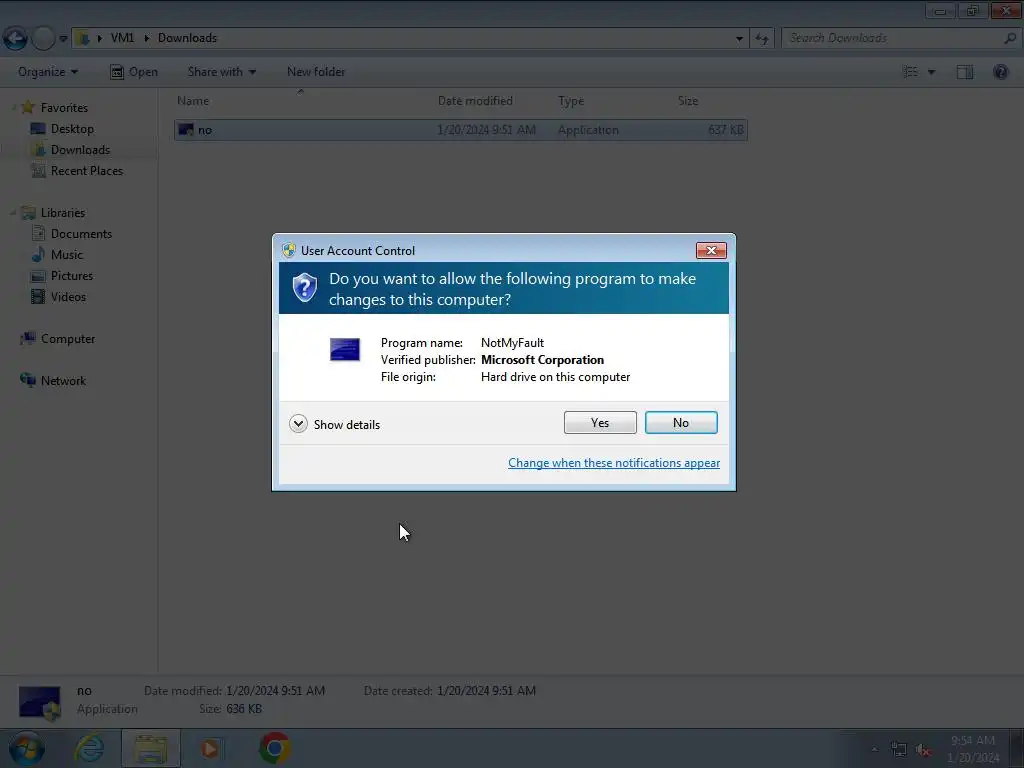The width and height of the screenshot is (1024, 768).
Task: Open the view options dropdown arrow
Action: (931, 72)
